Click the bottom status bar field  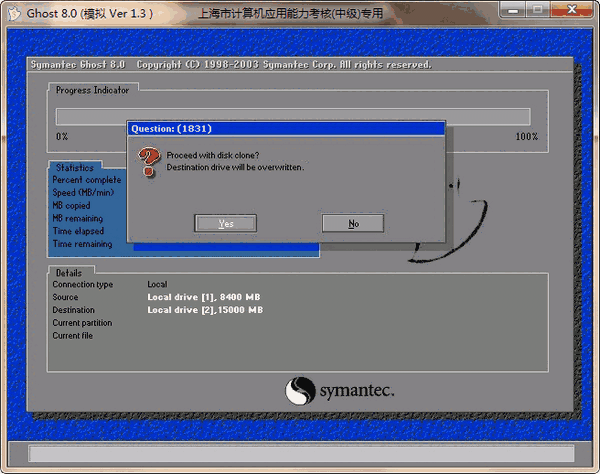pos(300,454)
